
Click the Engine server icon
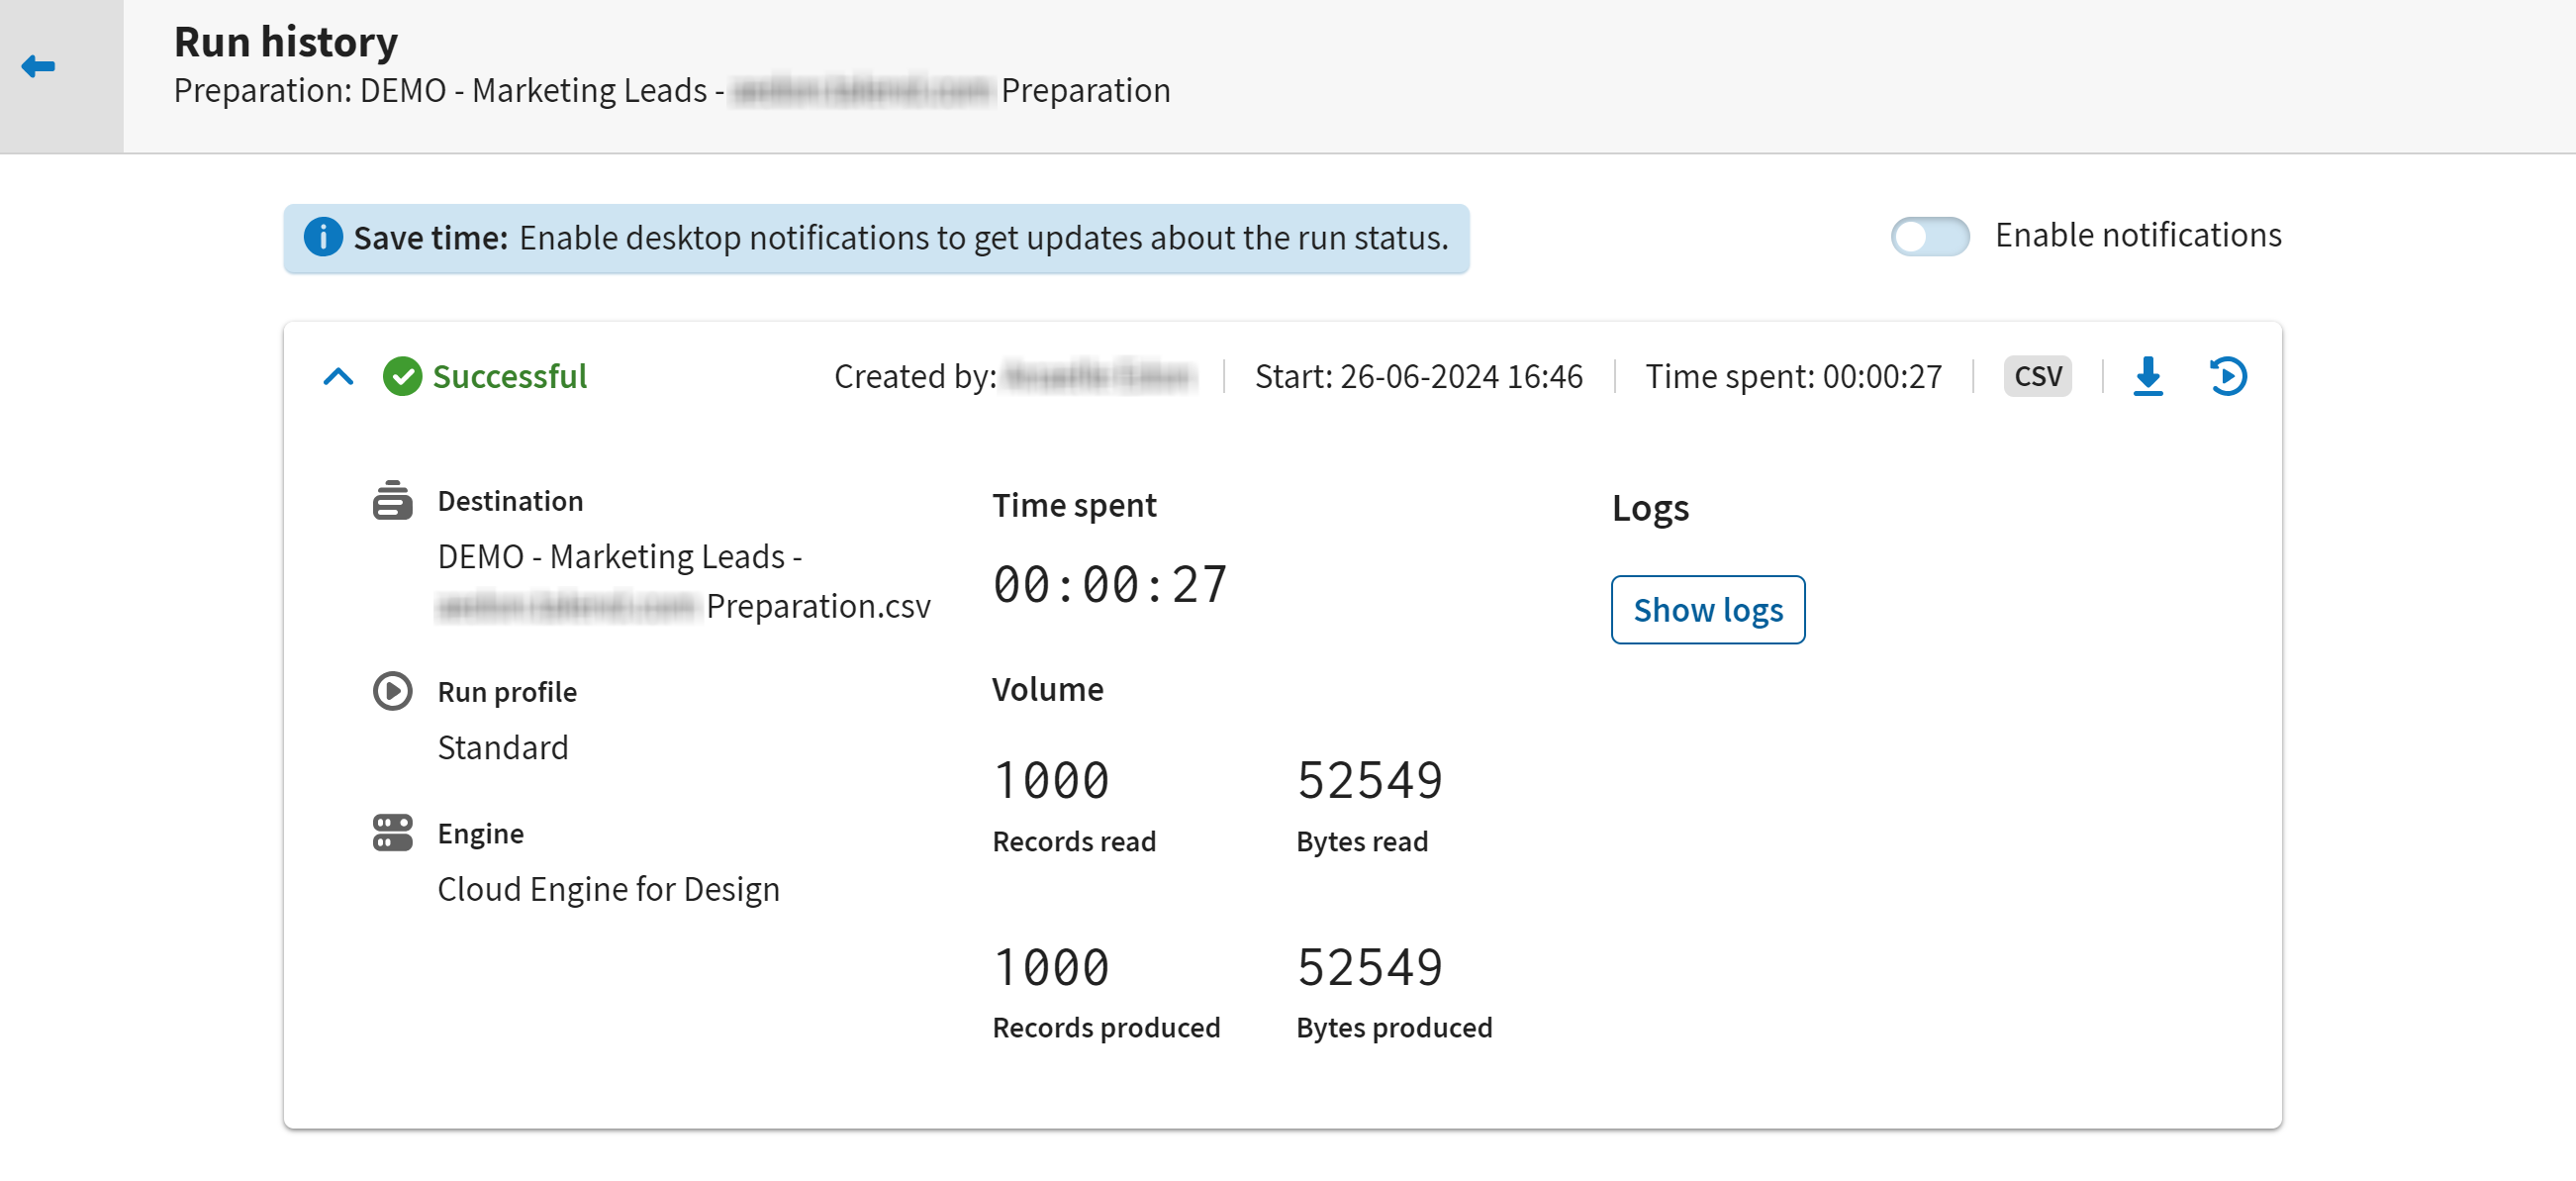pyautogui.click(x=392, y=833)
